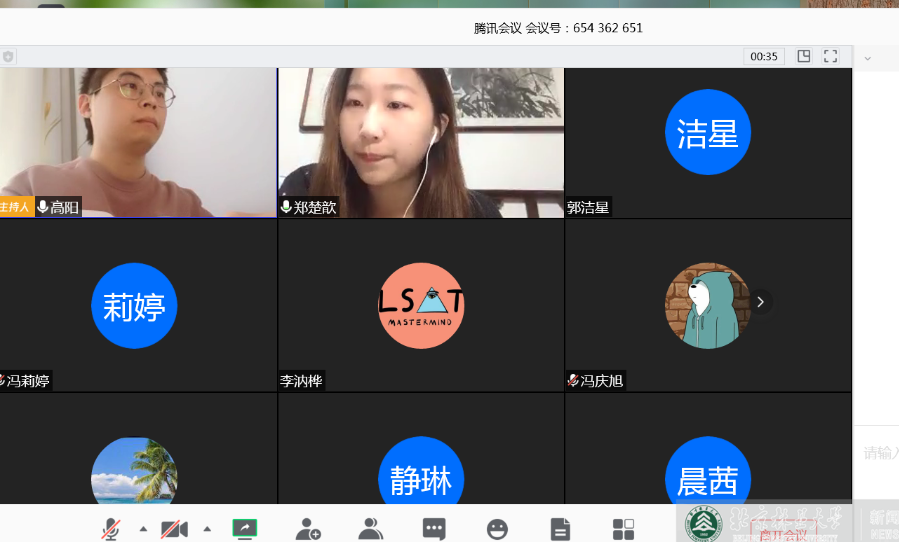Open the participants list icon
This screenshot has width=899, height=543.
tap(370, 529)
